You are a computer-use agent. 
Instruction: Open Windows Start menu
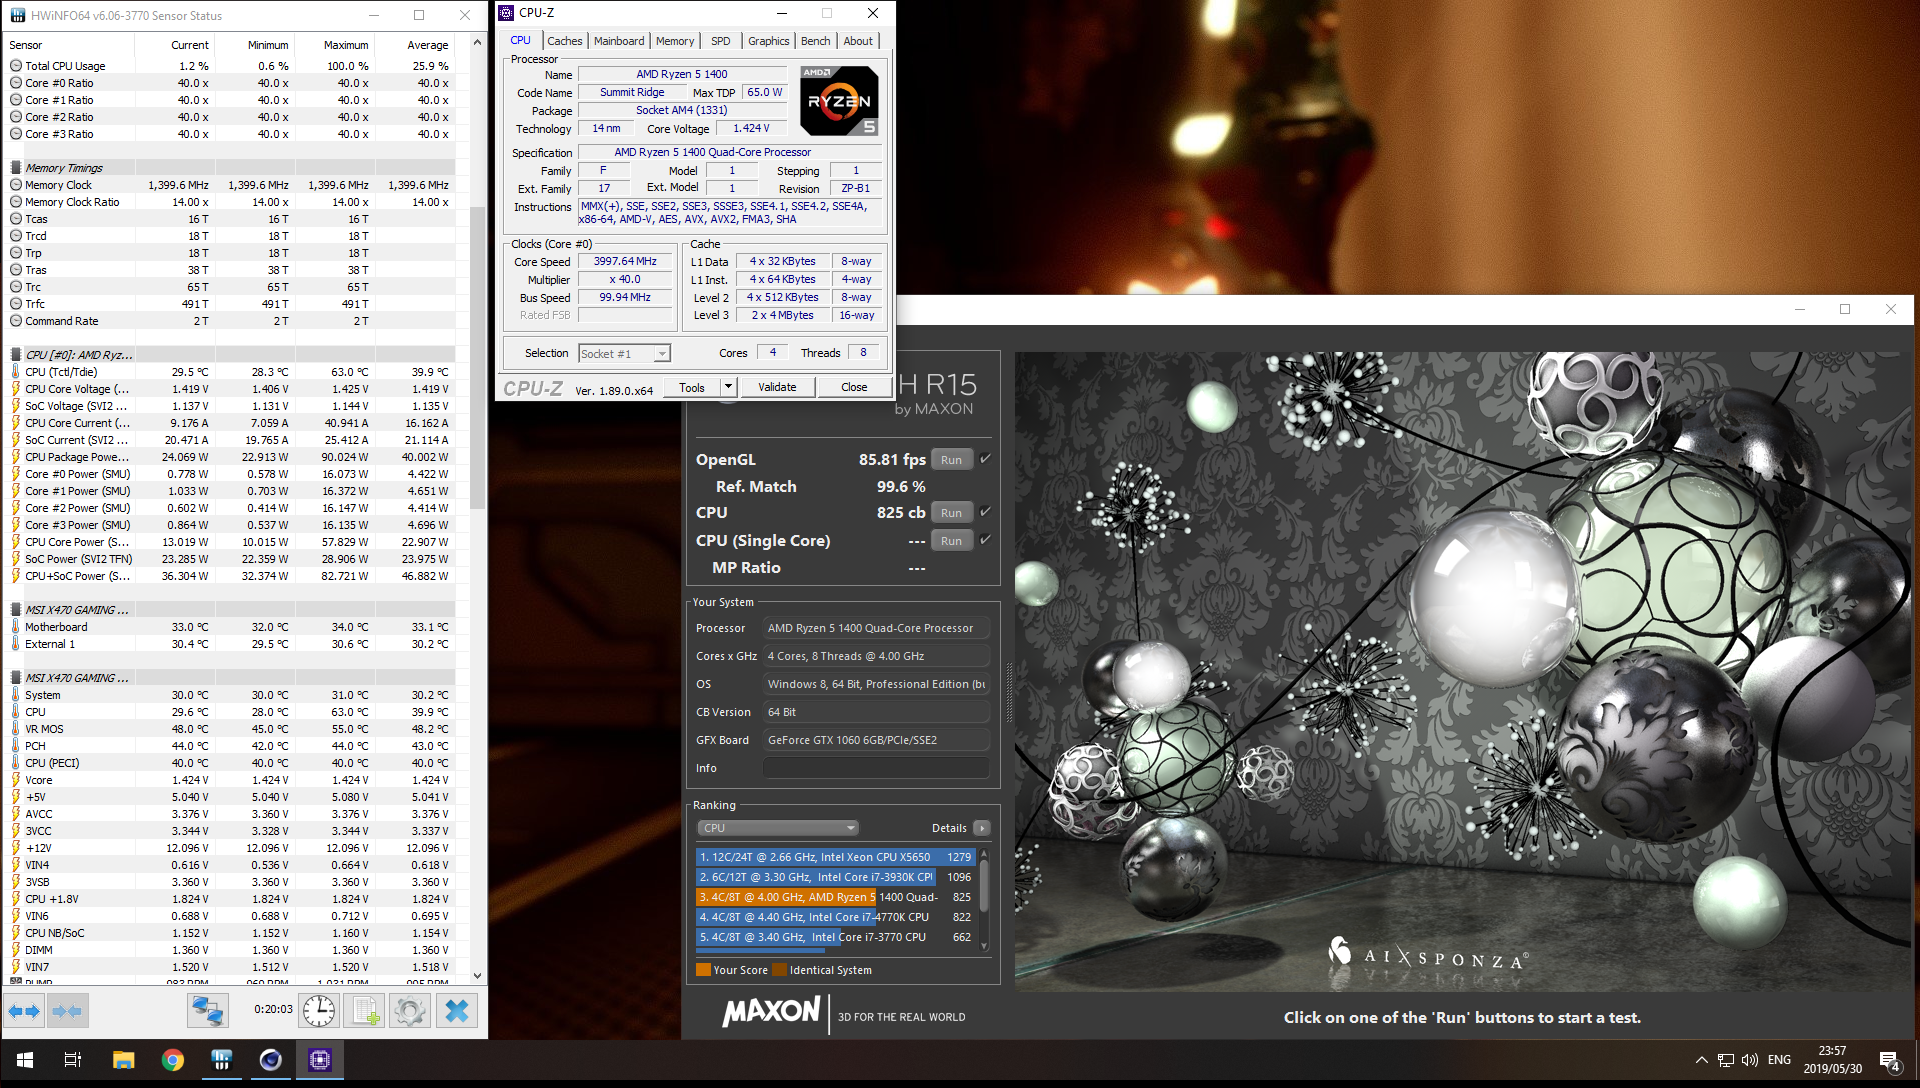(25, 1060)
